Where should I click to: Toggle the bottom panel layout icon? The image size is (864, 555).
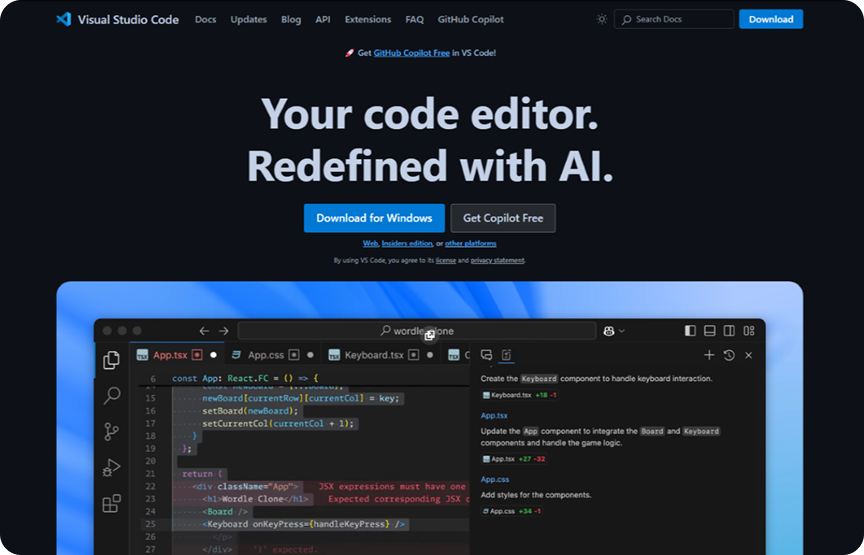click(710, 331)
